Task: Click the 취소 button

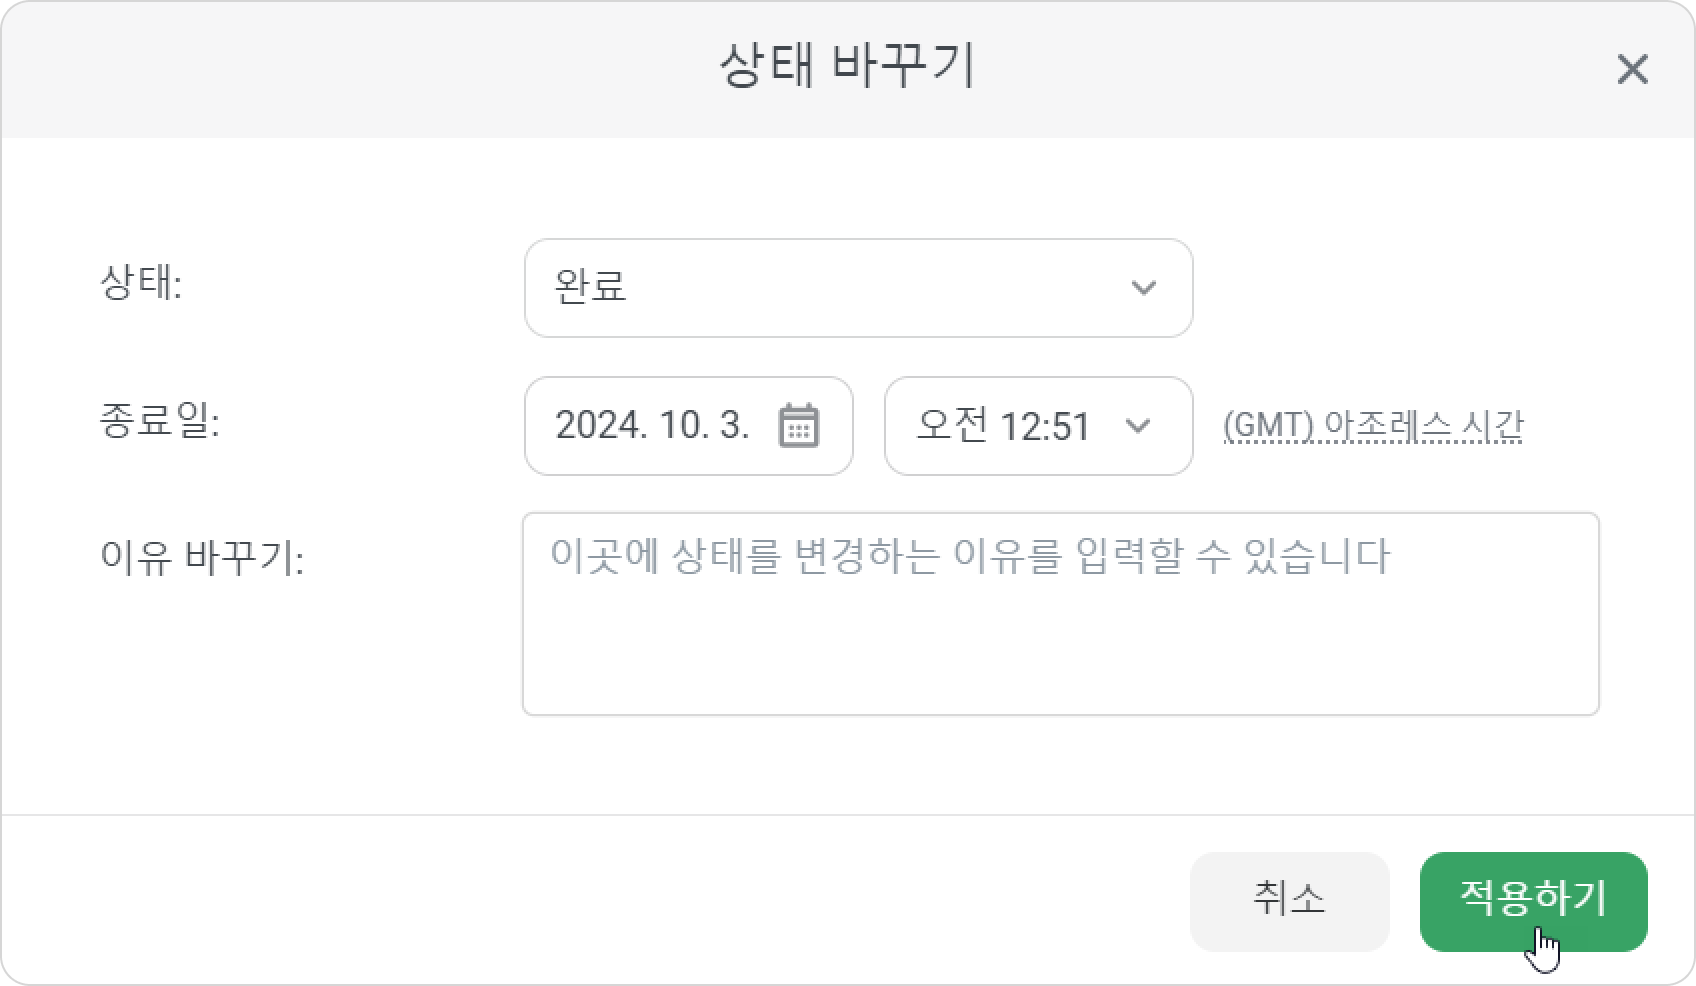Action: click(1289, 901)
